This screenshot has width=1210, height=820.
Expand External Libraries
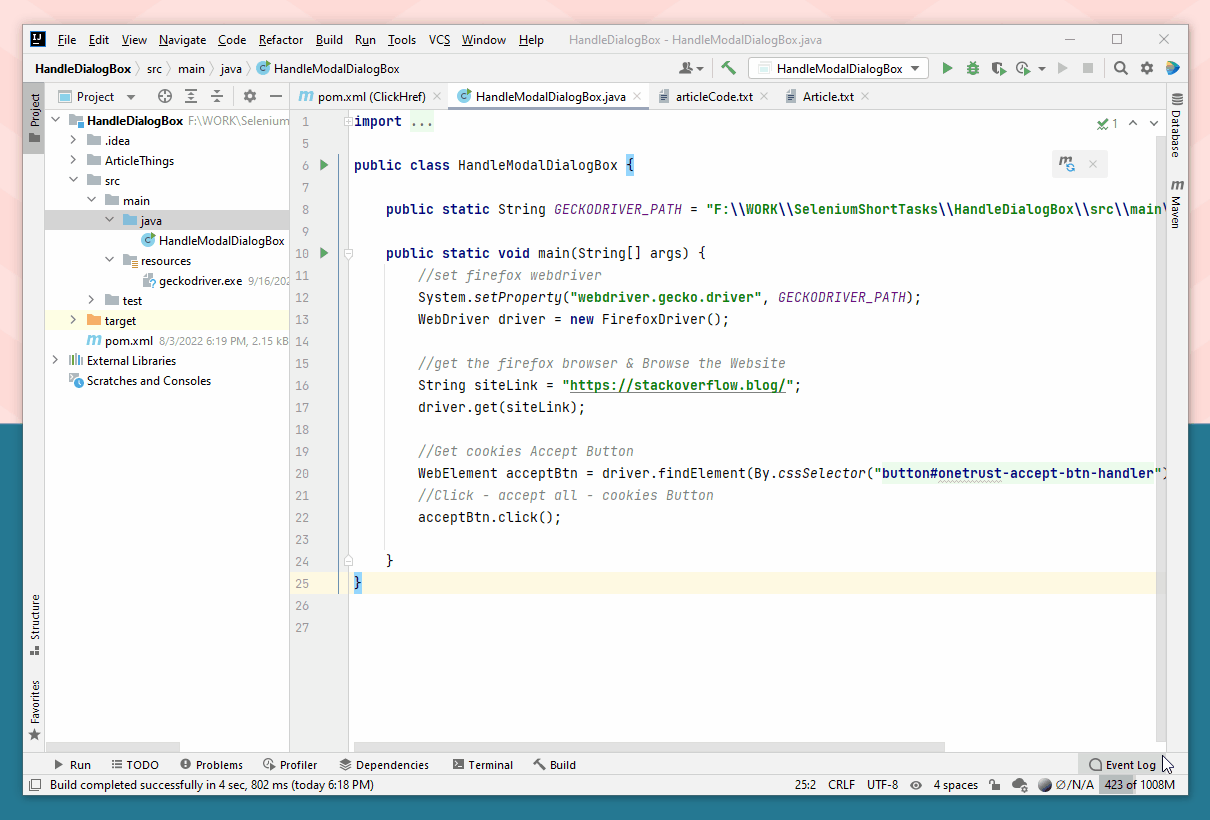pyautogui.click(x=55, y=360)
